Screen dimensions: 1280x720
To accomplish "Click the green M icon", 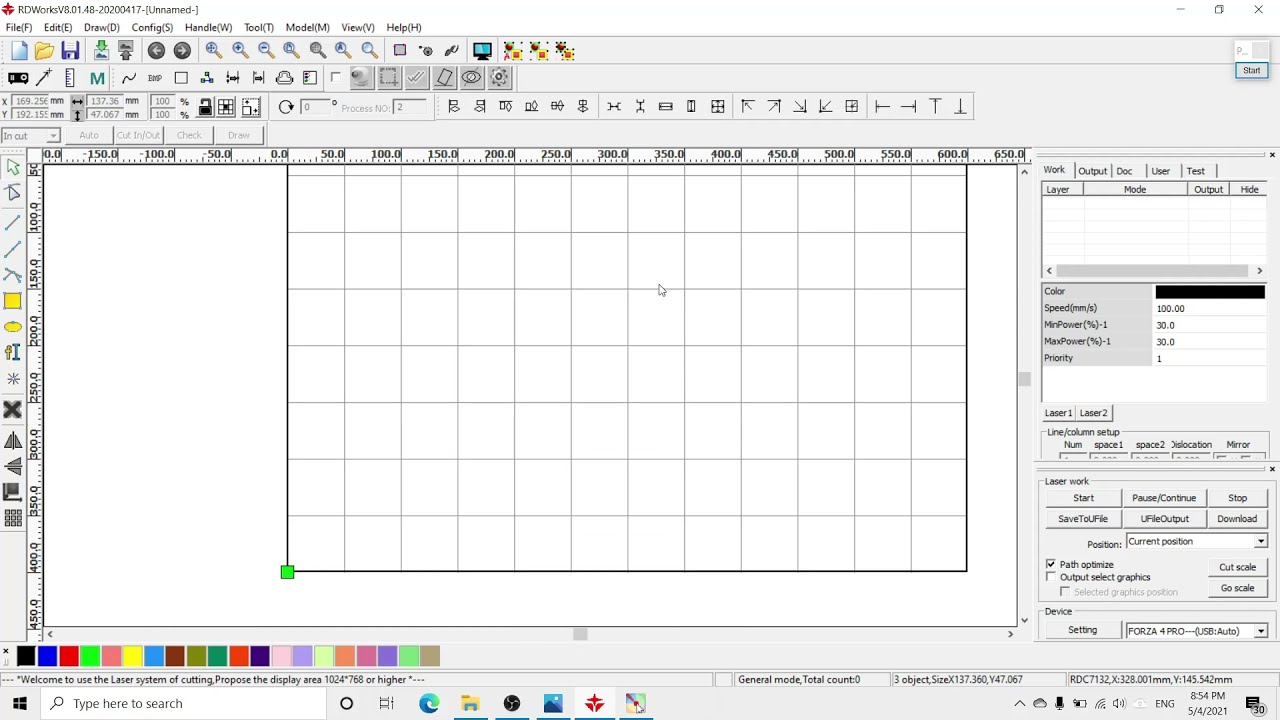I will [x=97, y=78].
